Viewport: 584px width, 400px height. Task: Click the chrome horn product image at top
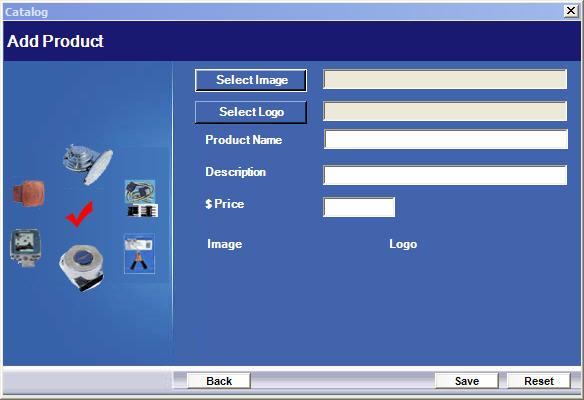[88, 165]
